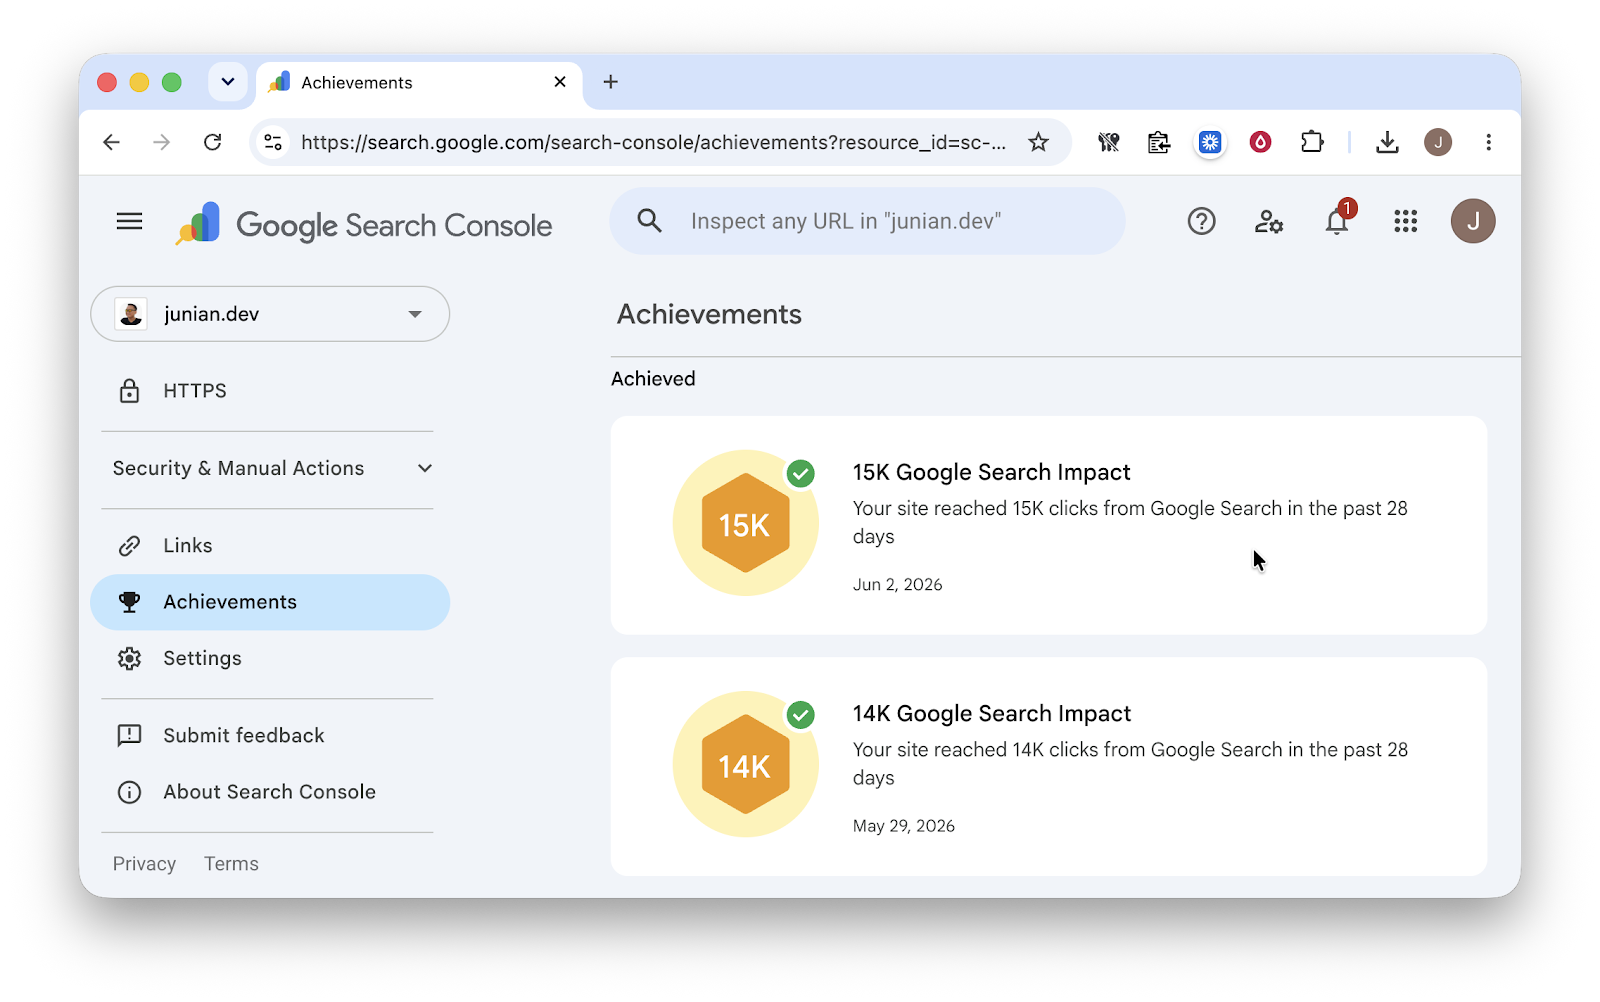Click the 15K hexagon badge
The image size is (1600, 1002).
pyautogui.click(x=745, y=523)
